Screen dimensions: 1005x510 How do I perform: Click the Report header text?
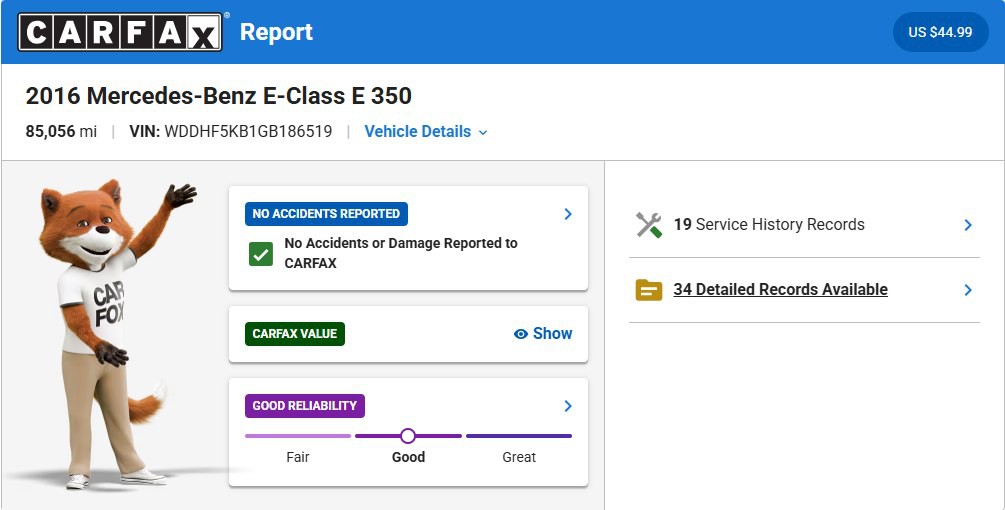276,32
